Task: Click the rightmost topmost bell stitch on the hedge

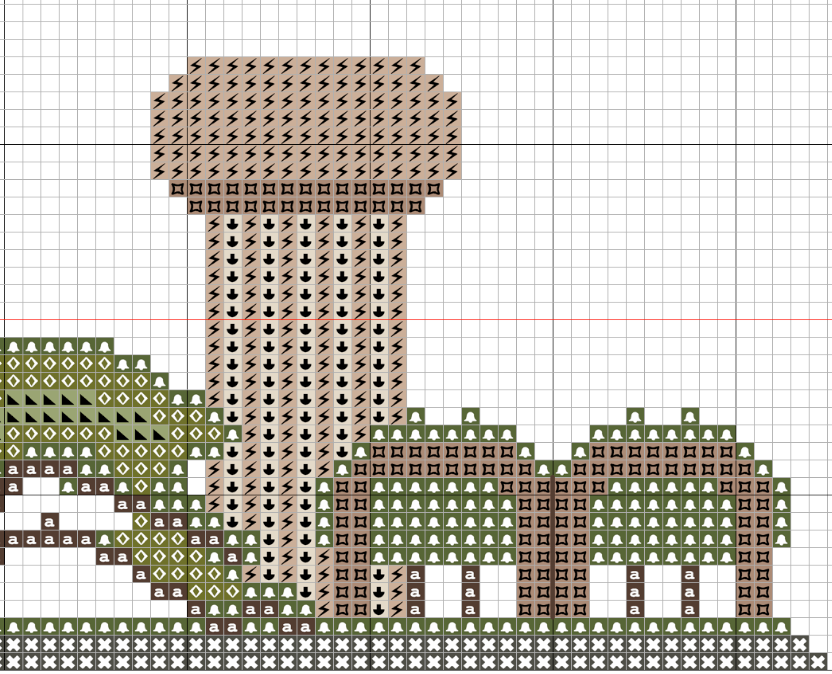Action: [x=689, y=416]
